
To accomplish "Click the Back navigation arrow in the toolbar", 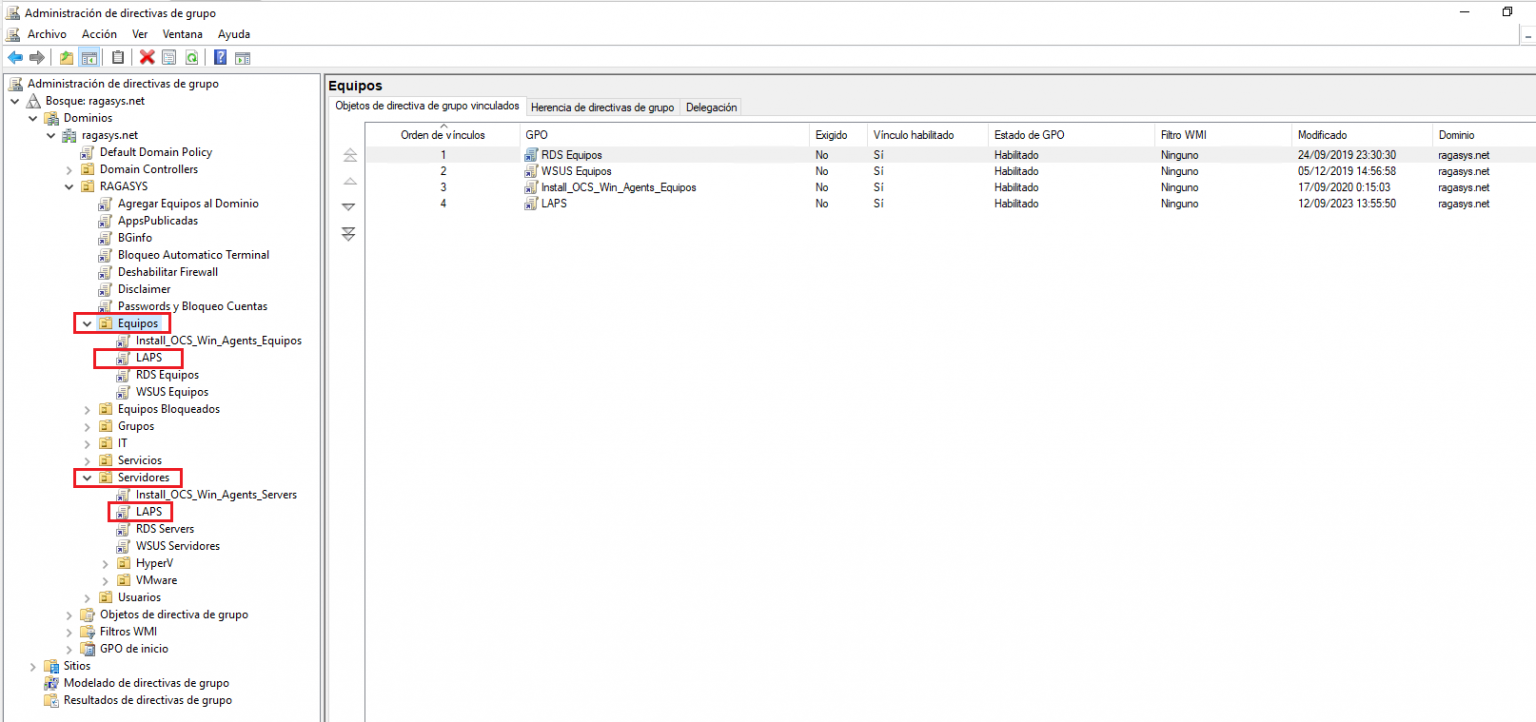I will tap(16, 57).
